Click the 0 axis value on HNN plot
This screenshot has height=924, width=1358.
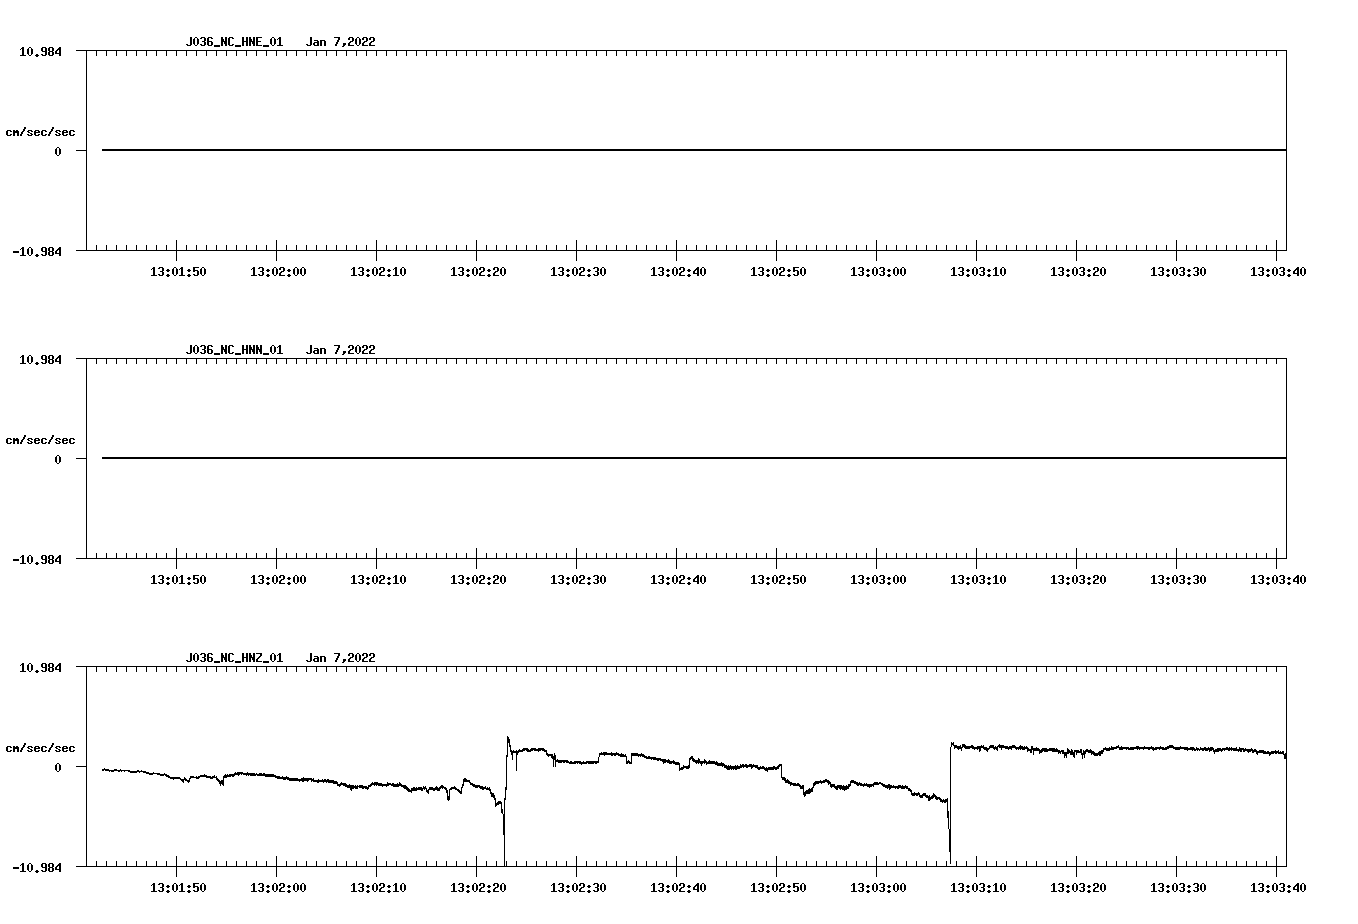pyautogui.click(x=58, y=460)
